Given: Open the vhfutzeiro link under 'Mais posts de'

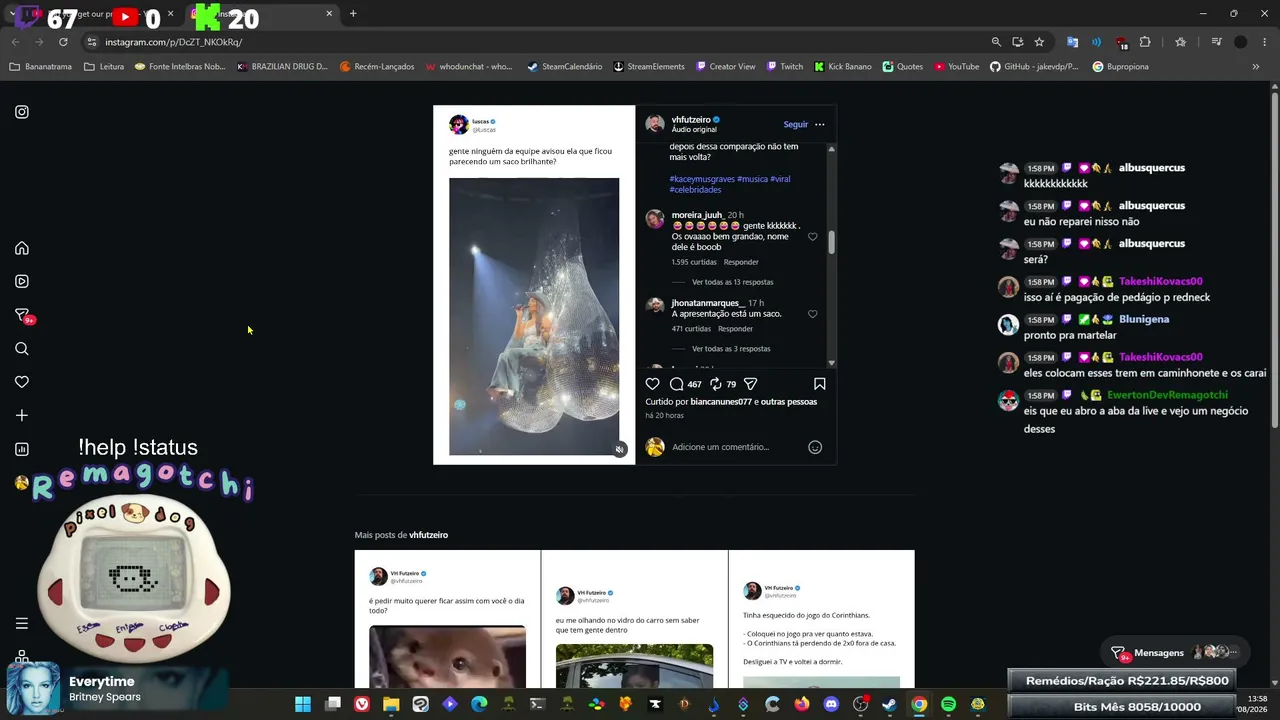Looking at the screenshot, I should [429, 535].
